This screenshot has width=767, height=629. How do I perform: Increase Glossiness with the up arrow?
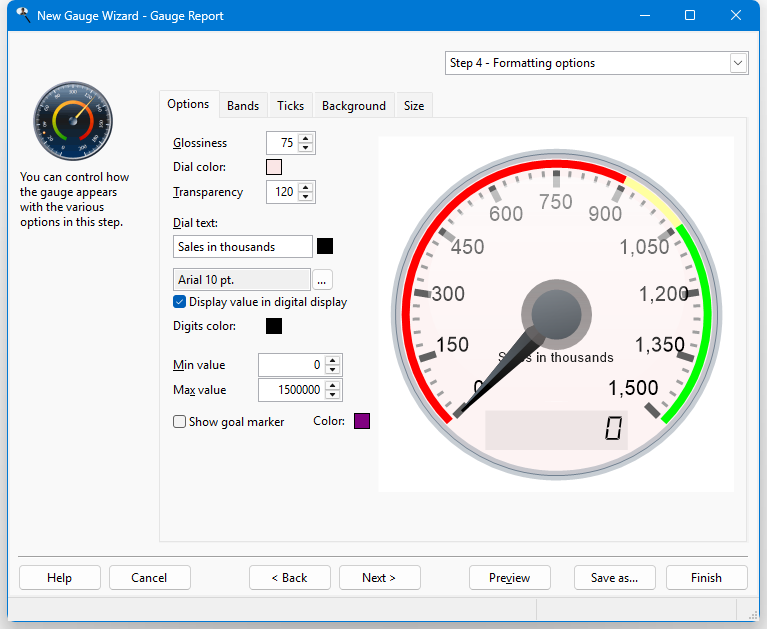click(x=306, y=138)
